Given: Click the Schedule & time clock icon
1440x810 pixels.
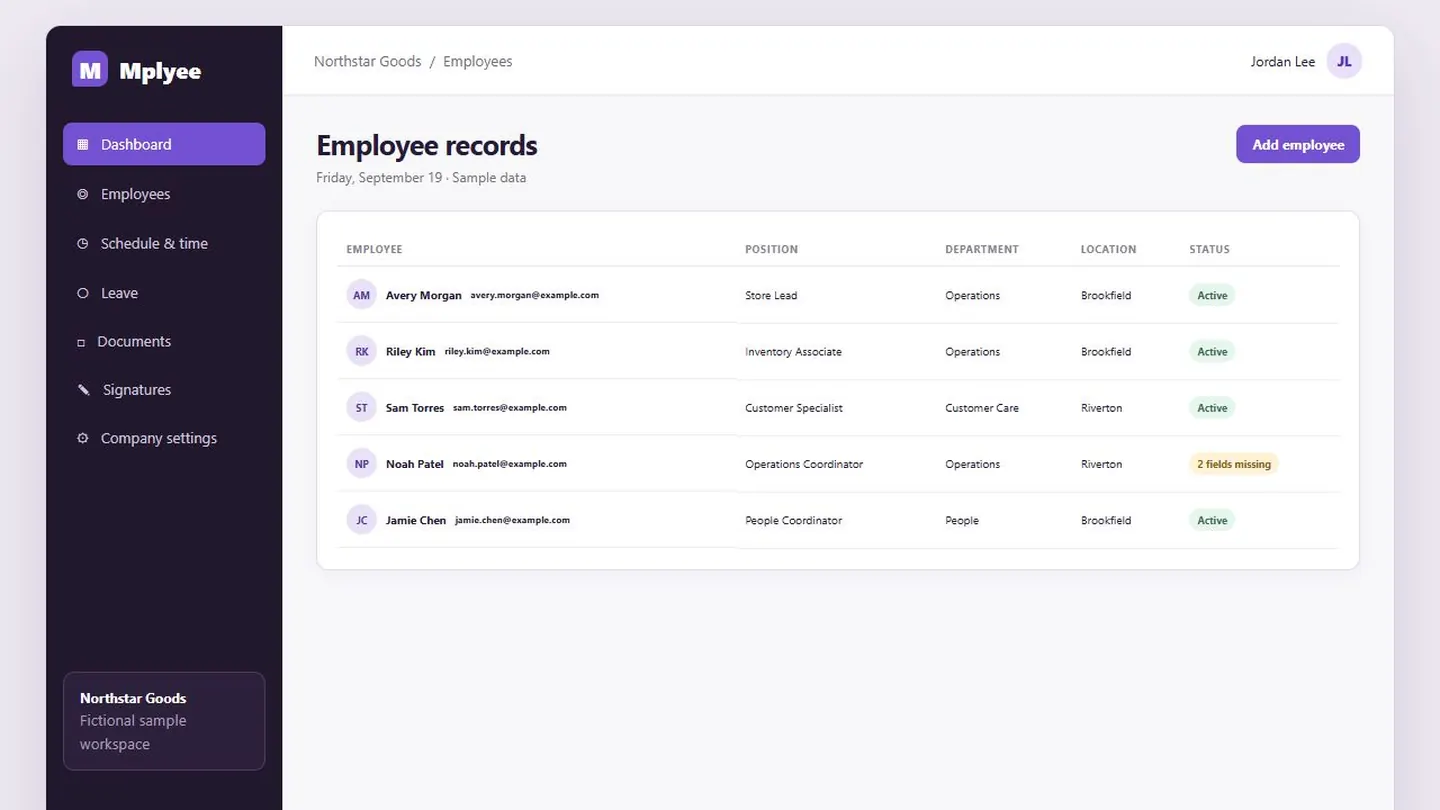Looking at the screenshot, I should (x=83, y=243).
